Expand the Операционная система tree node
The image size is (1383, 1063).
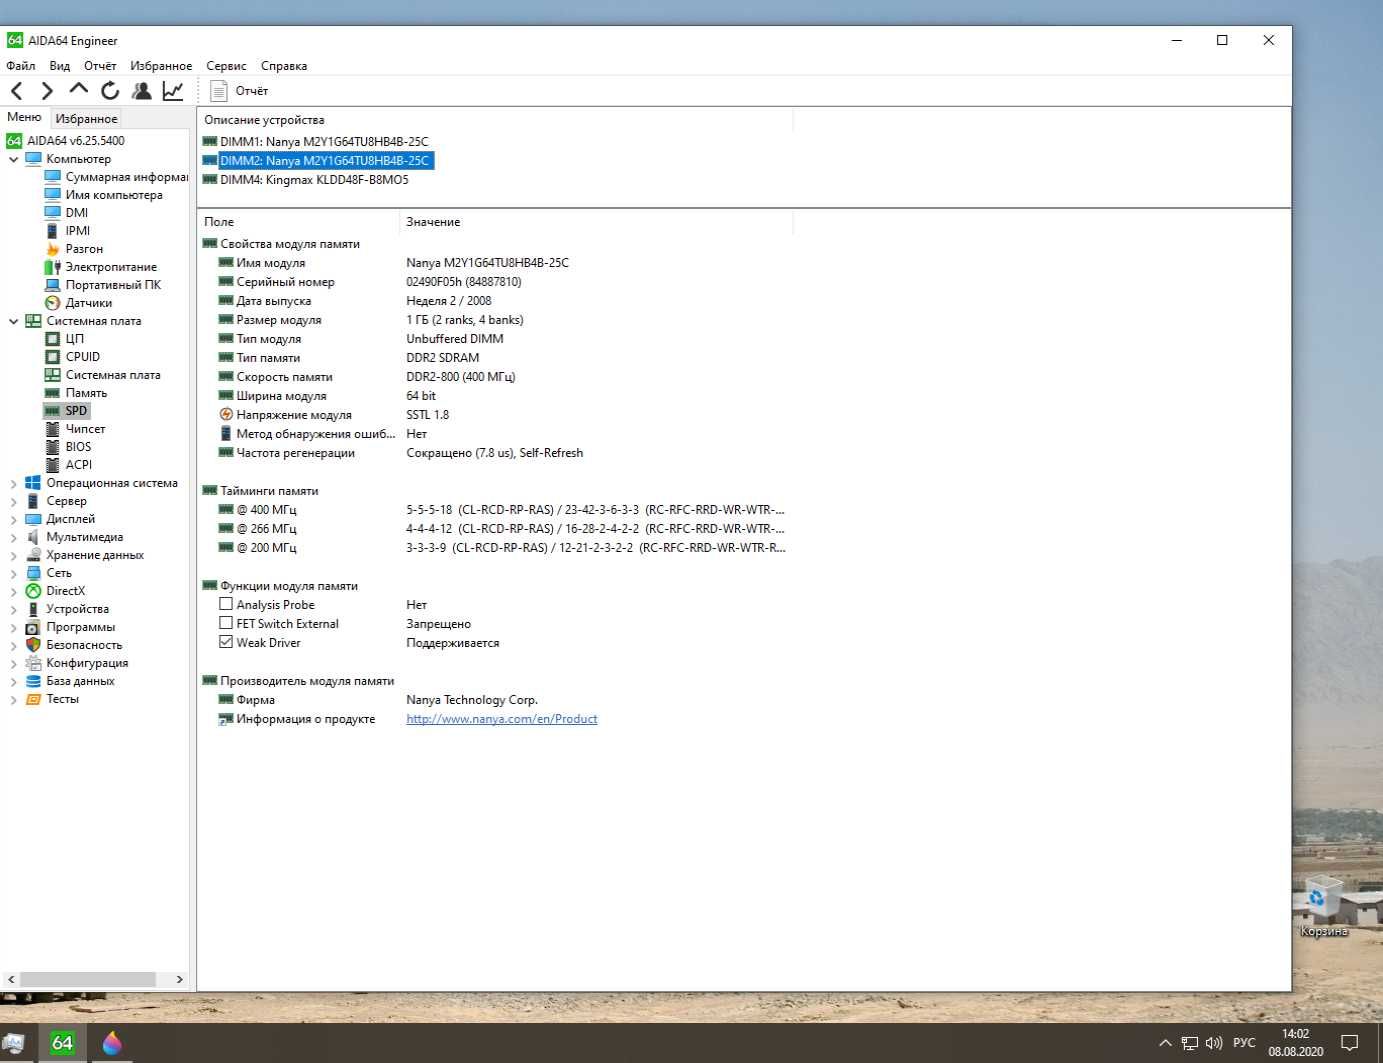click(x=13, y=483)
